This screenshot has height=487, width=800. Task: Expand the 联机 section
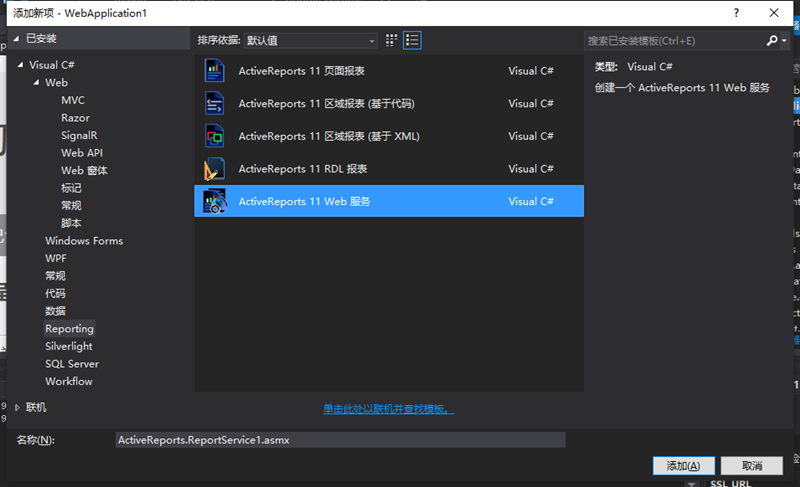pyautogui.click(x=17, y=408)
